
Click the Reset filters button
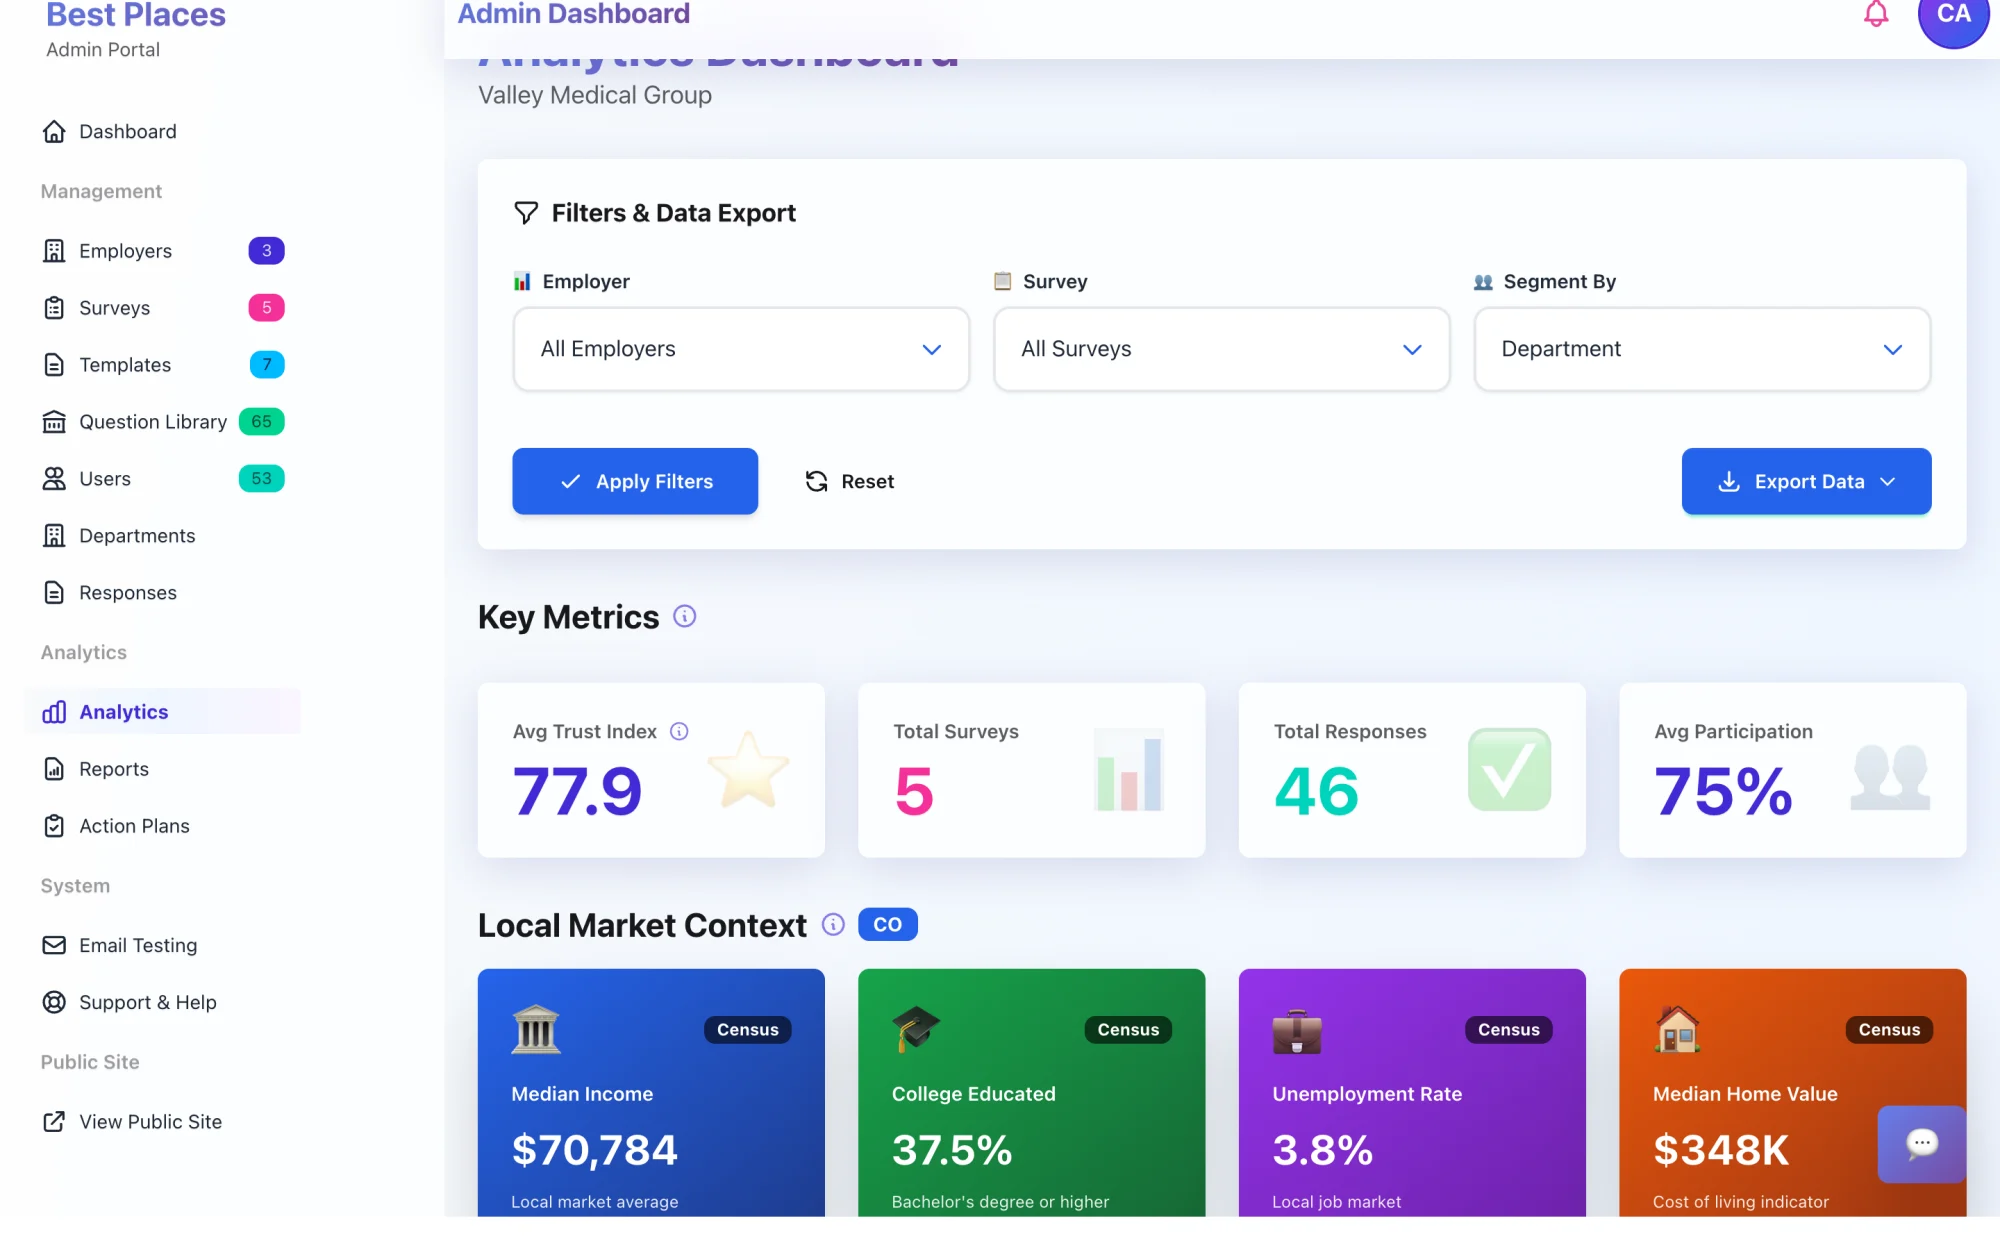tap(849, 482)
